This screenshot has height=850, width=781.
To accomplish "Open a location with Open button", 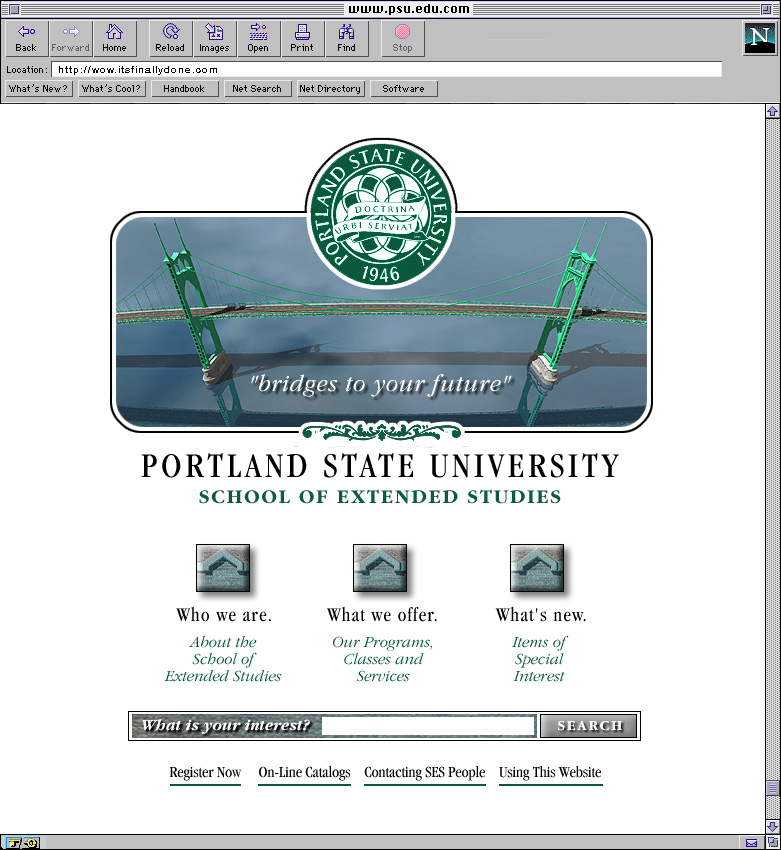I will tap(258, 38).
